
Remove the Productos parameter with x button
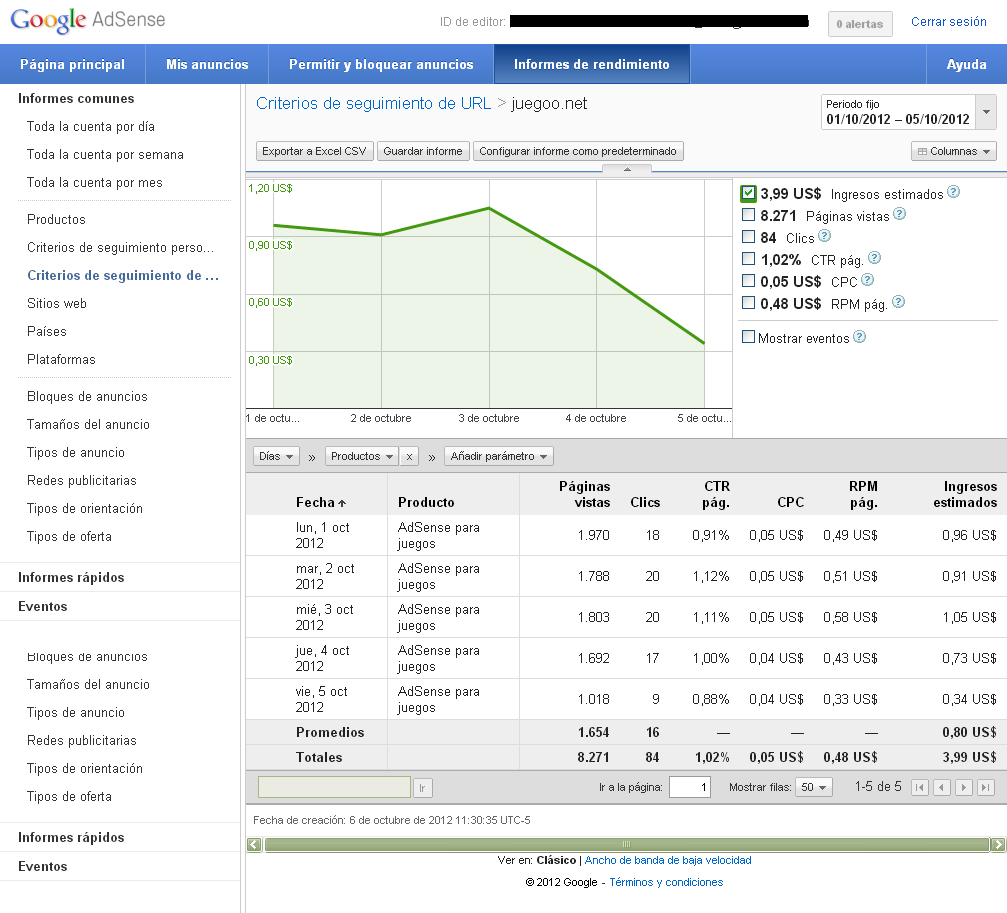(x=409, y=456)
